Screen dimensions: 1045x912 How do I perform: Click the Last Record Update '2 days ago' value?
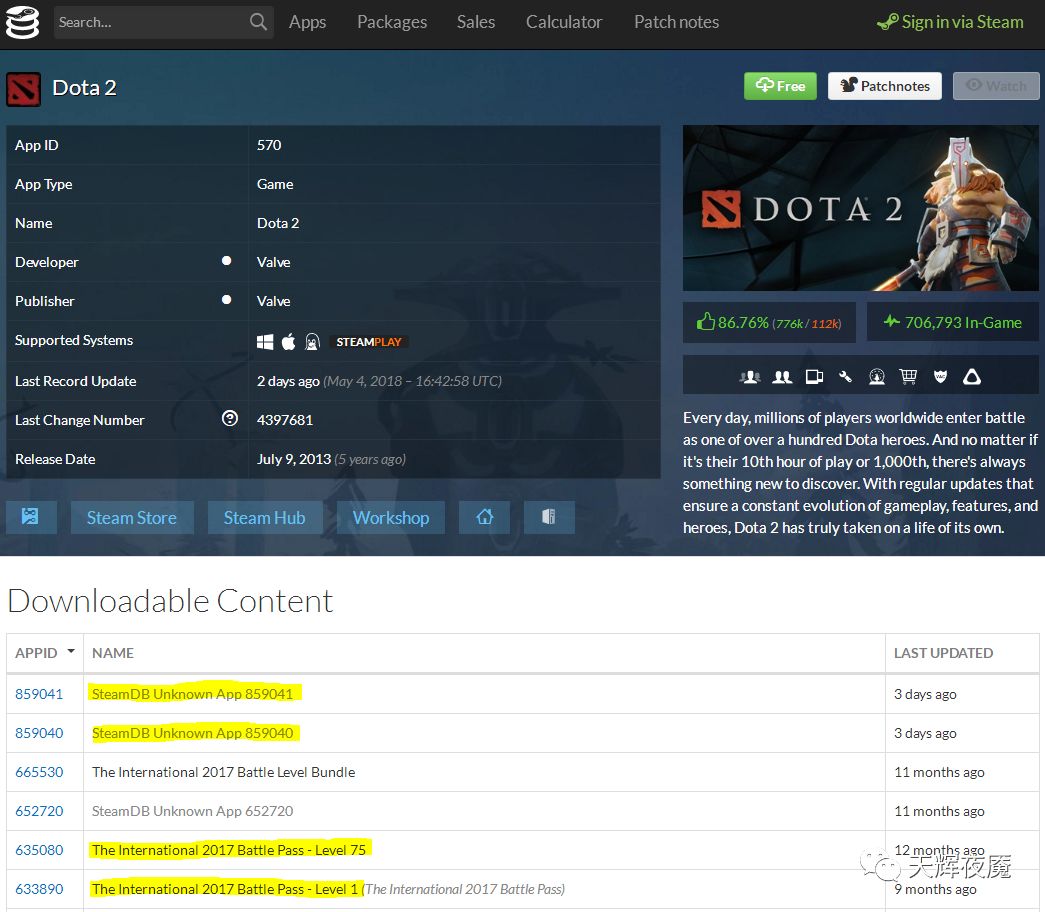(289, 381)
